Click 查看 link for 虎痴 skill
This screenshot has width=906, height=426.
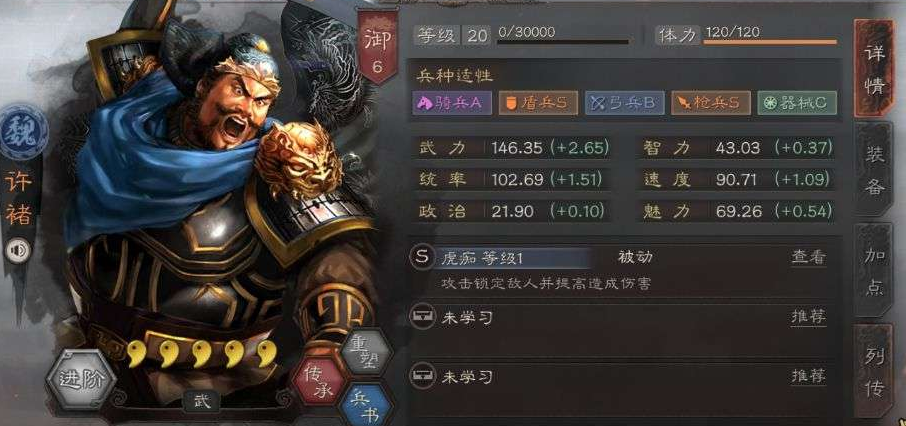coord(808,258)
